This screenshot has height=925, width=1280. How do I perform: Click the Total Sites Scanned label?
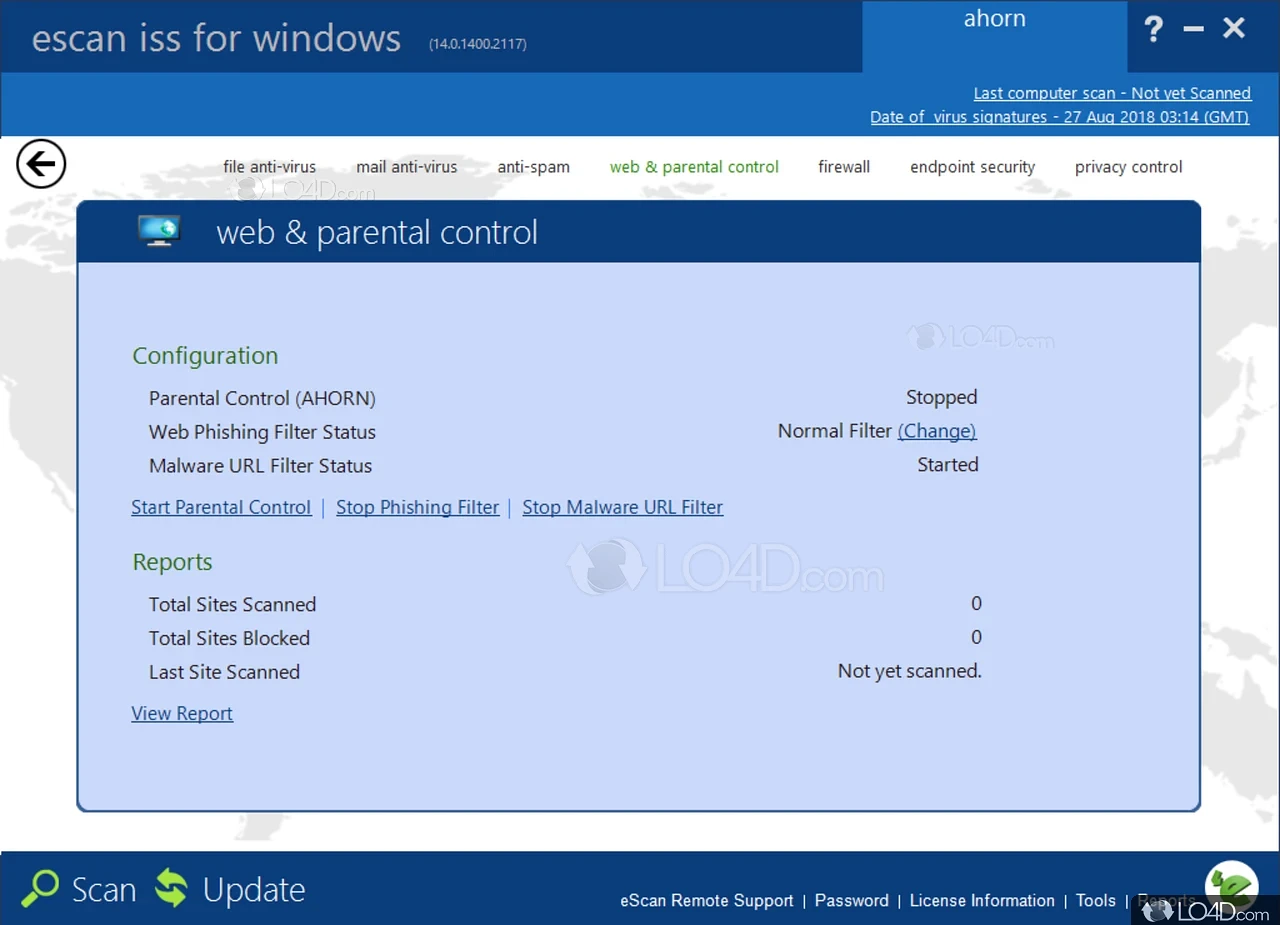coord(232,604)
